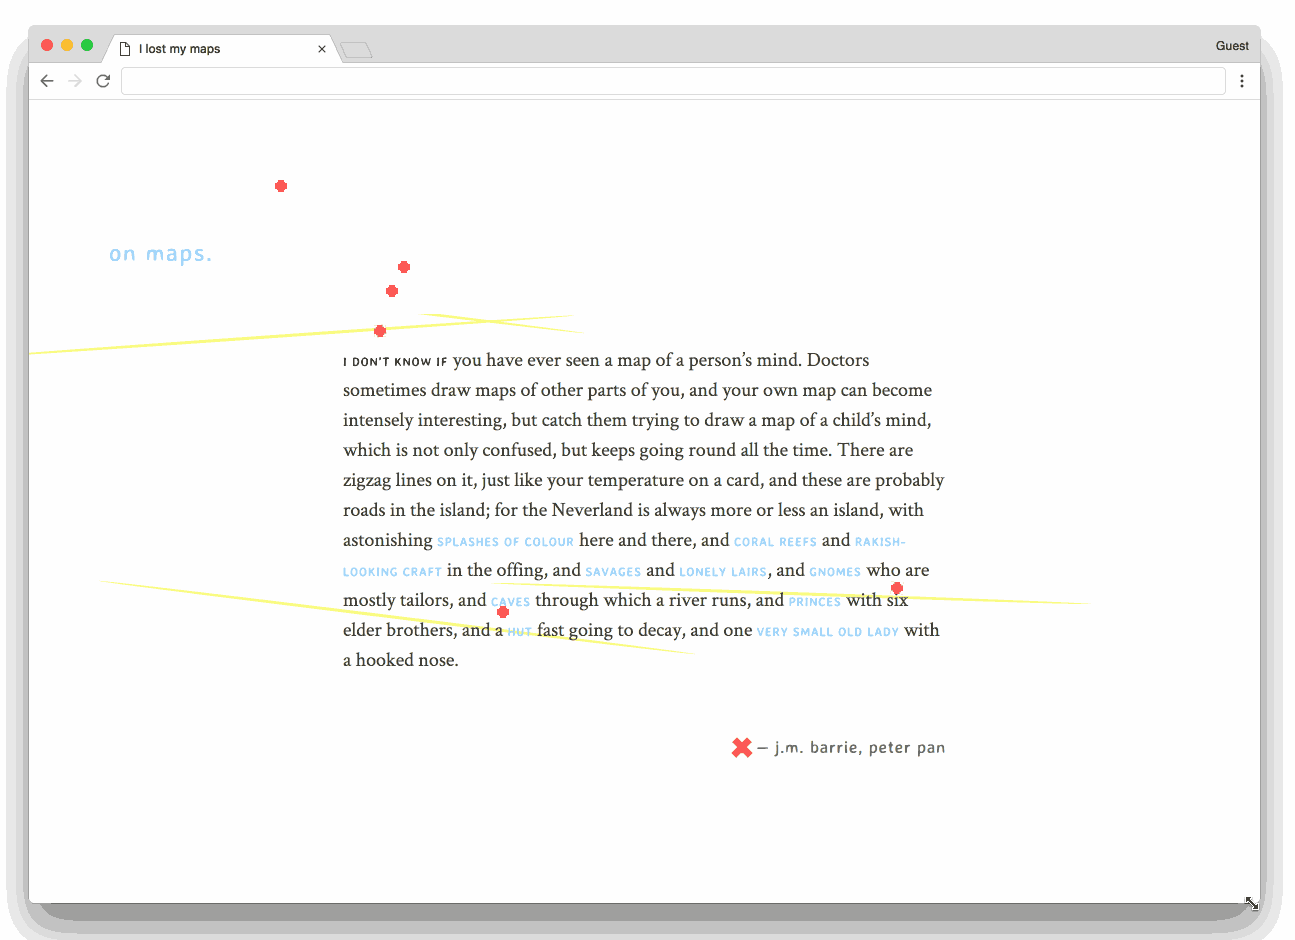The height and width of the screenshot is (940, 1295).
Task: Click the 'I don't know if' opening words
Action: click(395, 362)
